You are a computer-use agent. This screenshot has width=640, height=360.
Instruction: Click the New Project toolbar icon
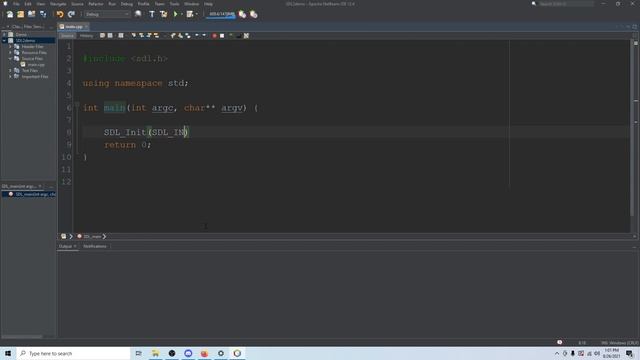pos(20,14)
